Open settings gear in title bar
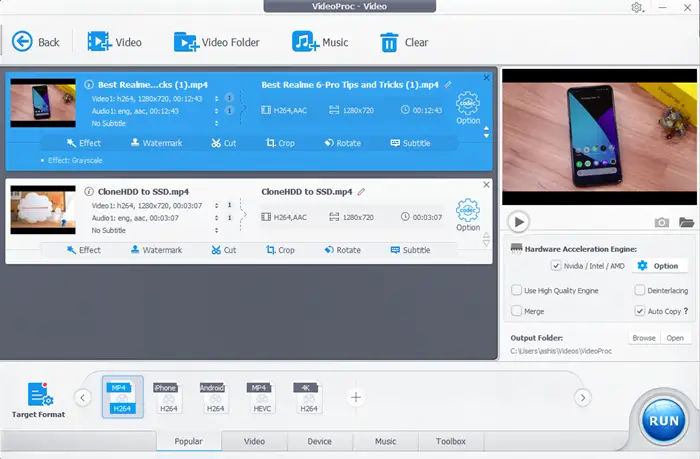The image size is (700, 459). coord(637,7)
